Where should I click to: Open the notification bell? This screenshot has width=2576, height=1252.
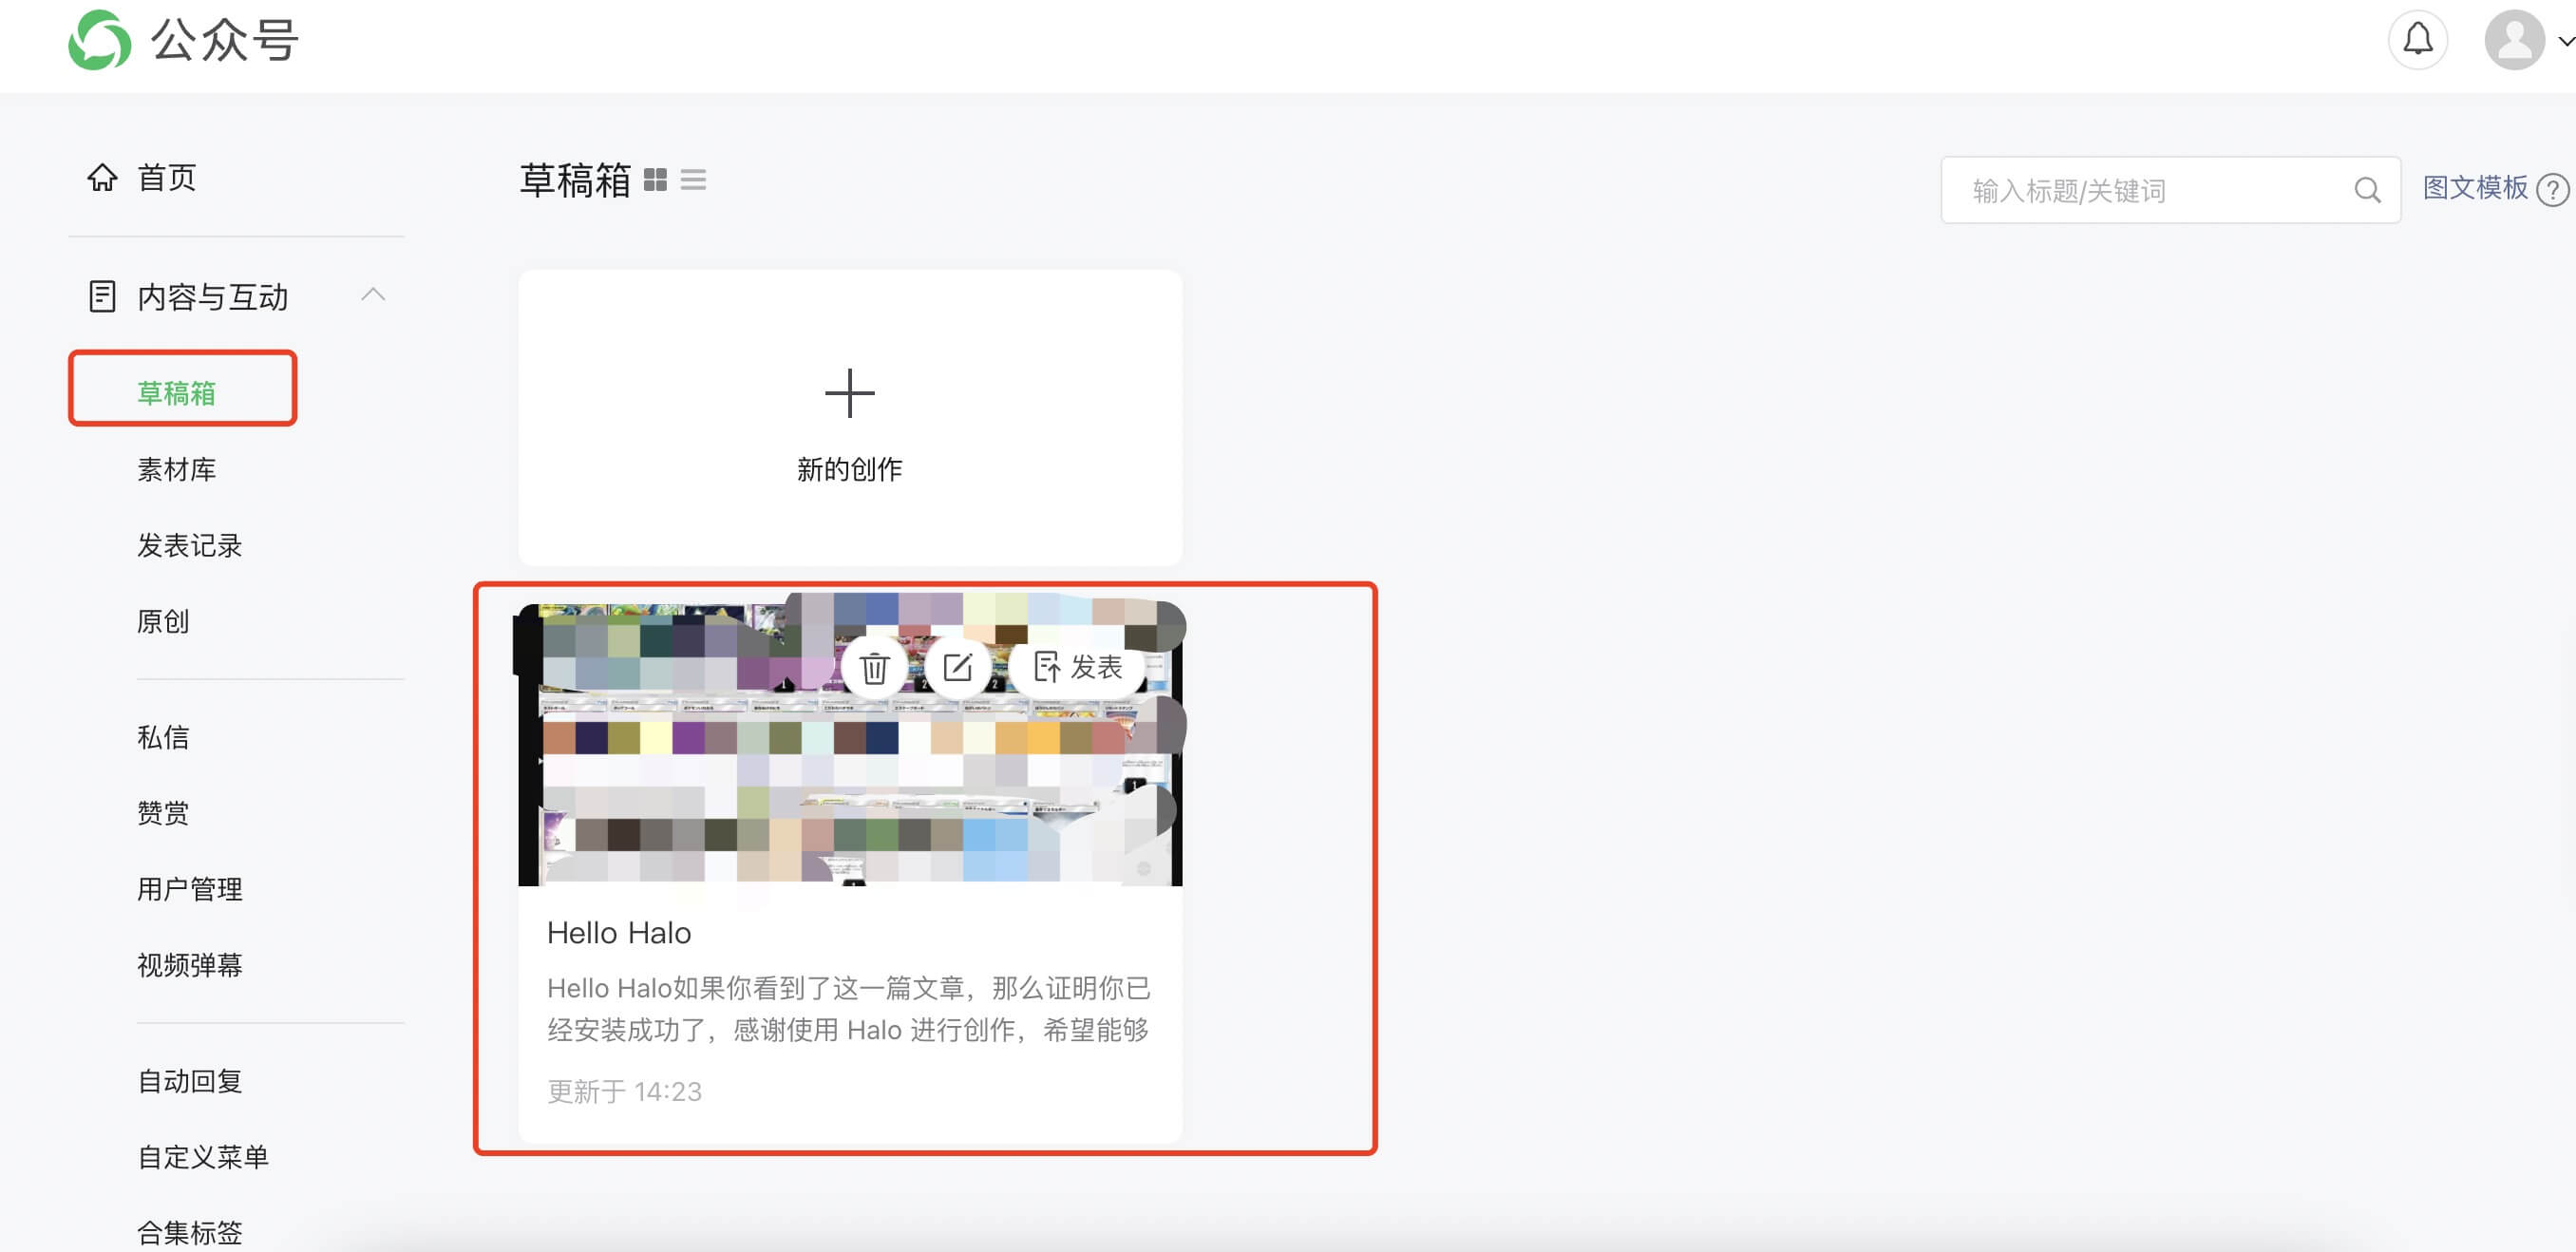pos(2417,40)
